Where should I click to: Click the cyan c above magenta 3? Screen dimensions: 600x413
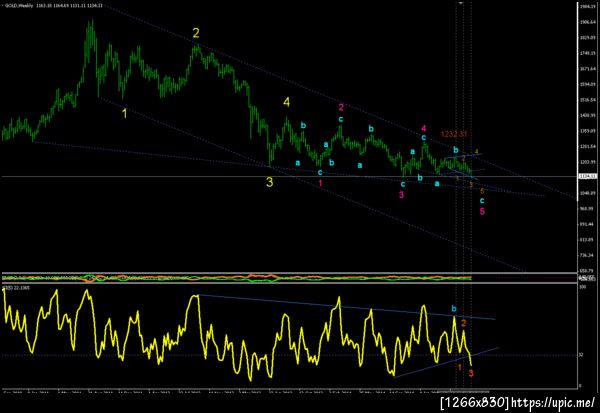tap(403, 184)
